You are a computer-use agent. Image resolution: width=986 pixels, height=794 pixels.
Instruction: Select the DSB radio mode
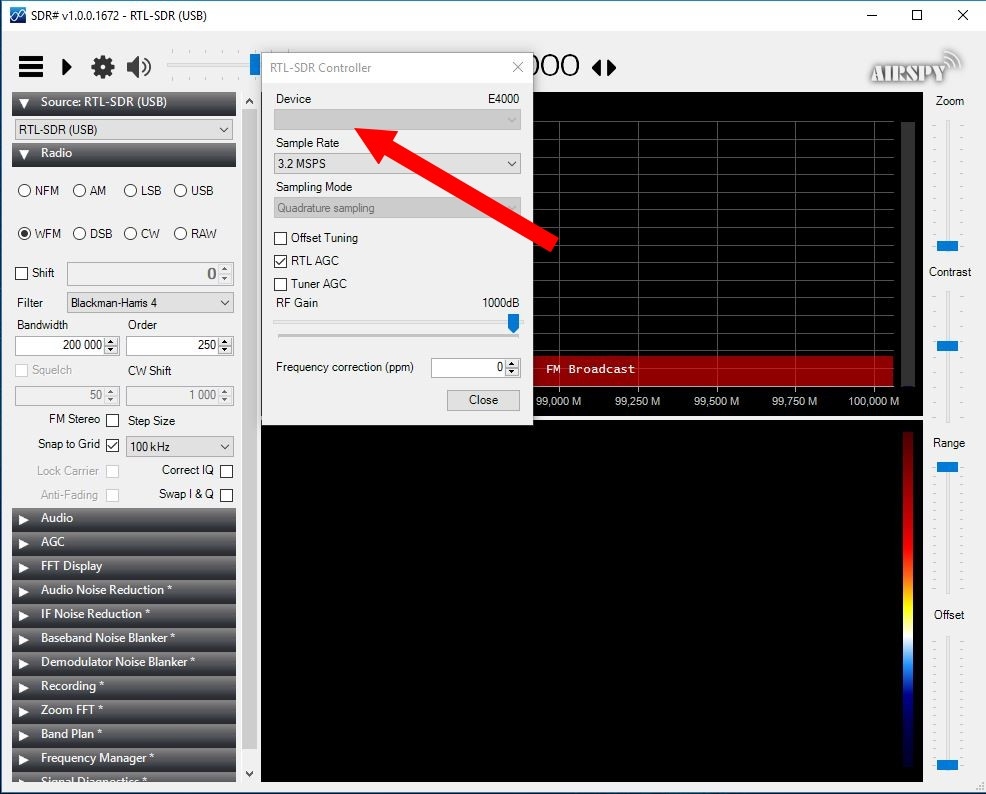pos(79,234)
